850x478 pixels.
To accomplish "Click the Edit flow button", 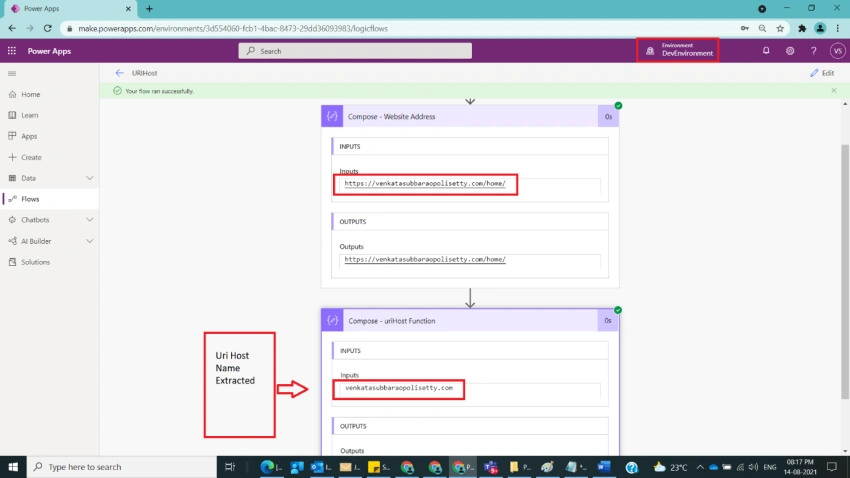I will click(x=822, y=73).
